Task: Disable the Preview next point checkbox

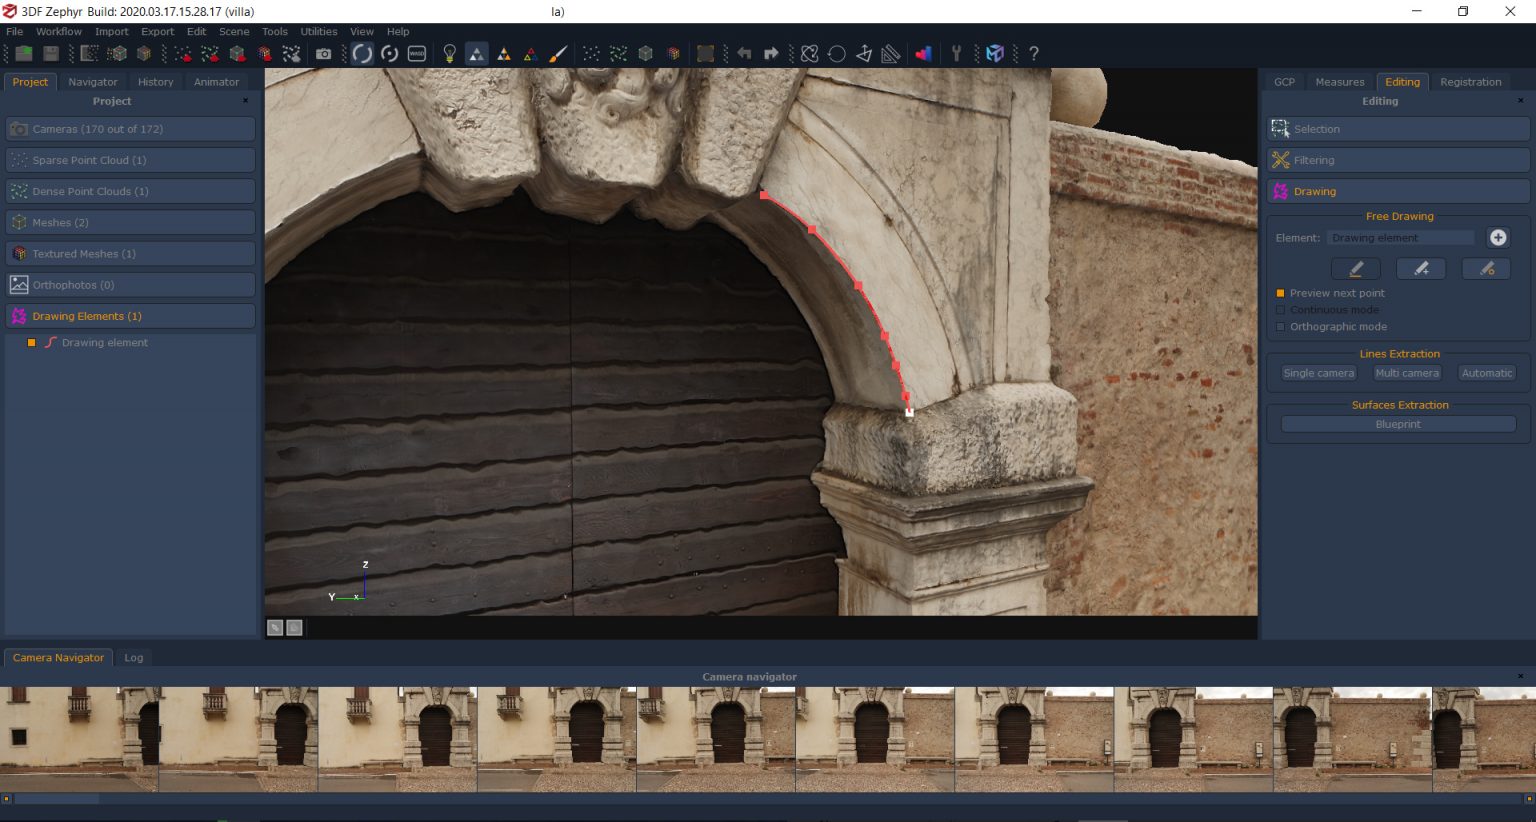Action: [x=1281, y=293]
